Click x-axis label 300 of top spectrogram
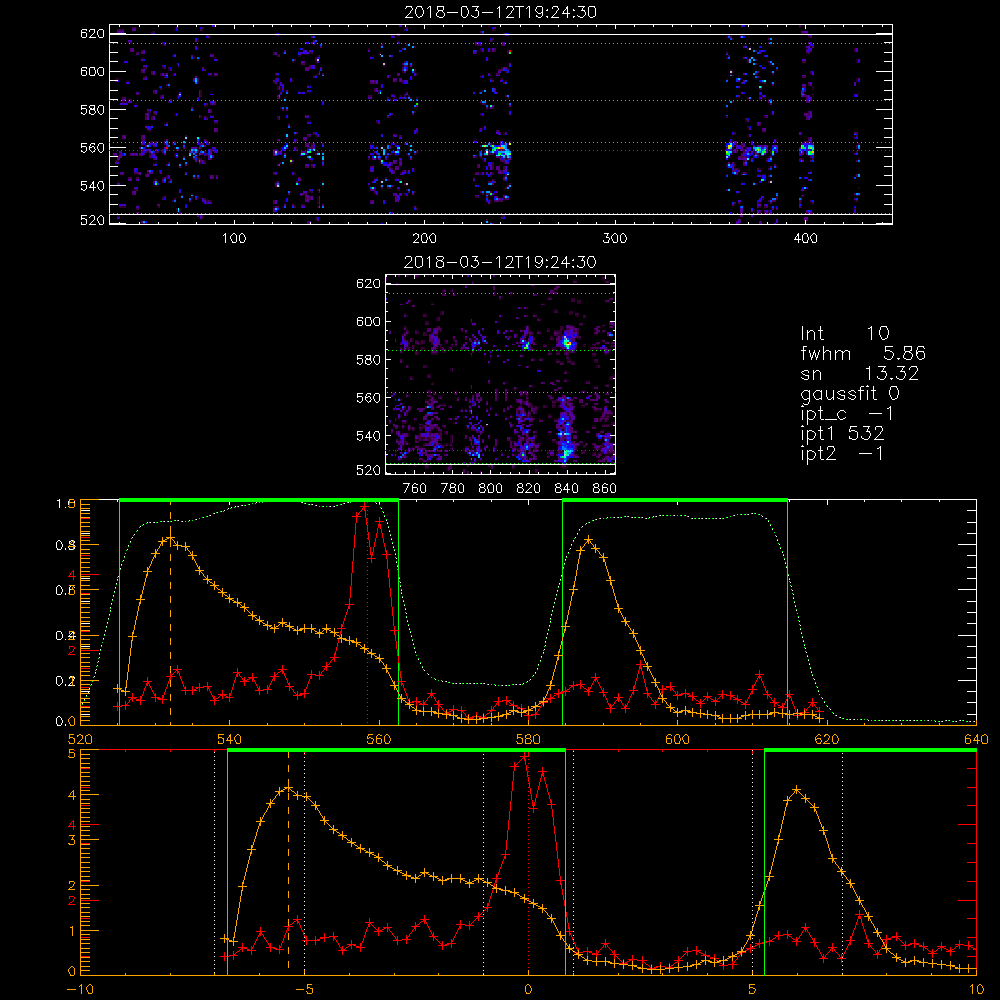This screenshot has width=1000, height=1000. click(615, 239)
